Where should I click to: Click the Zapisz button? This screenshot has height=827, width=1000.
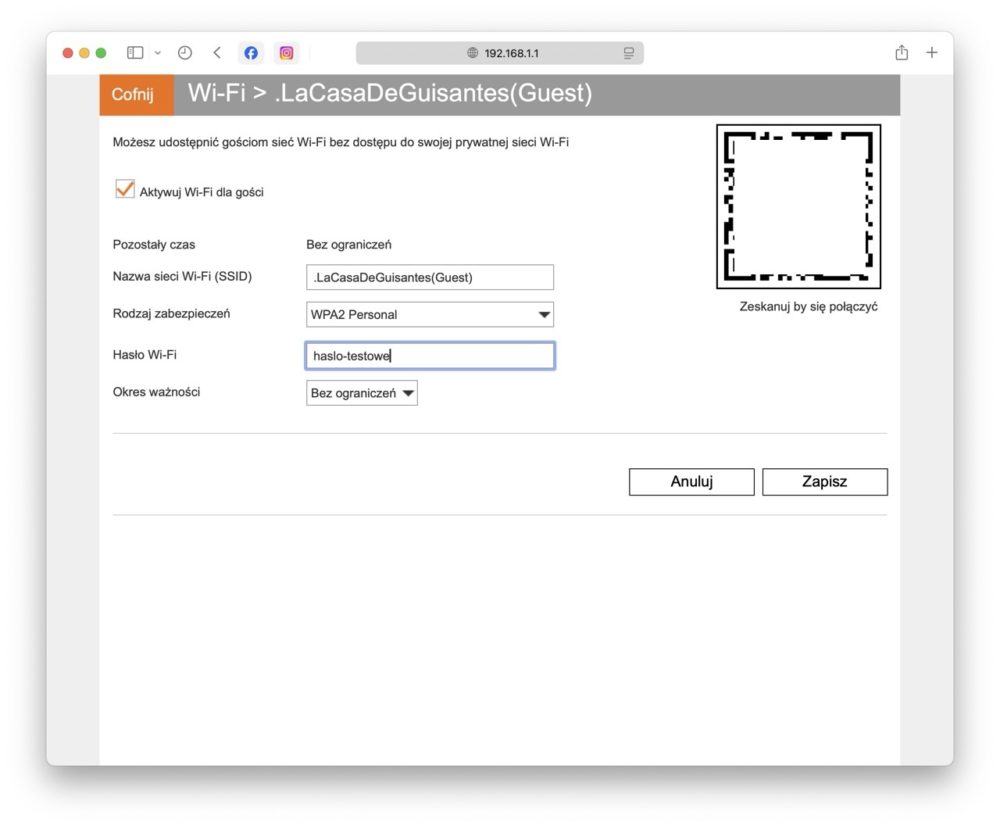(825, 481)
